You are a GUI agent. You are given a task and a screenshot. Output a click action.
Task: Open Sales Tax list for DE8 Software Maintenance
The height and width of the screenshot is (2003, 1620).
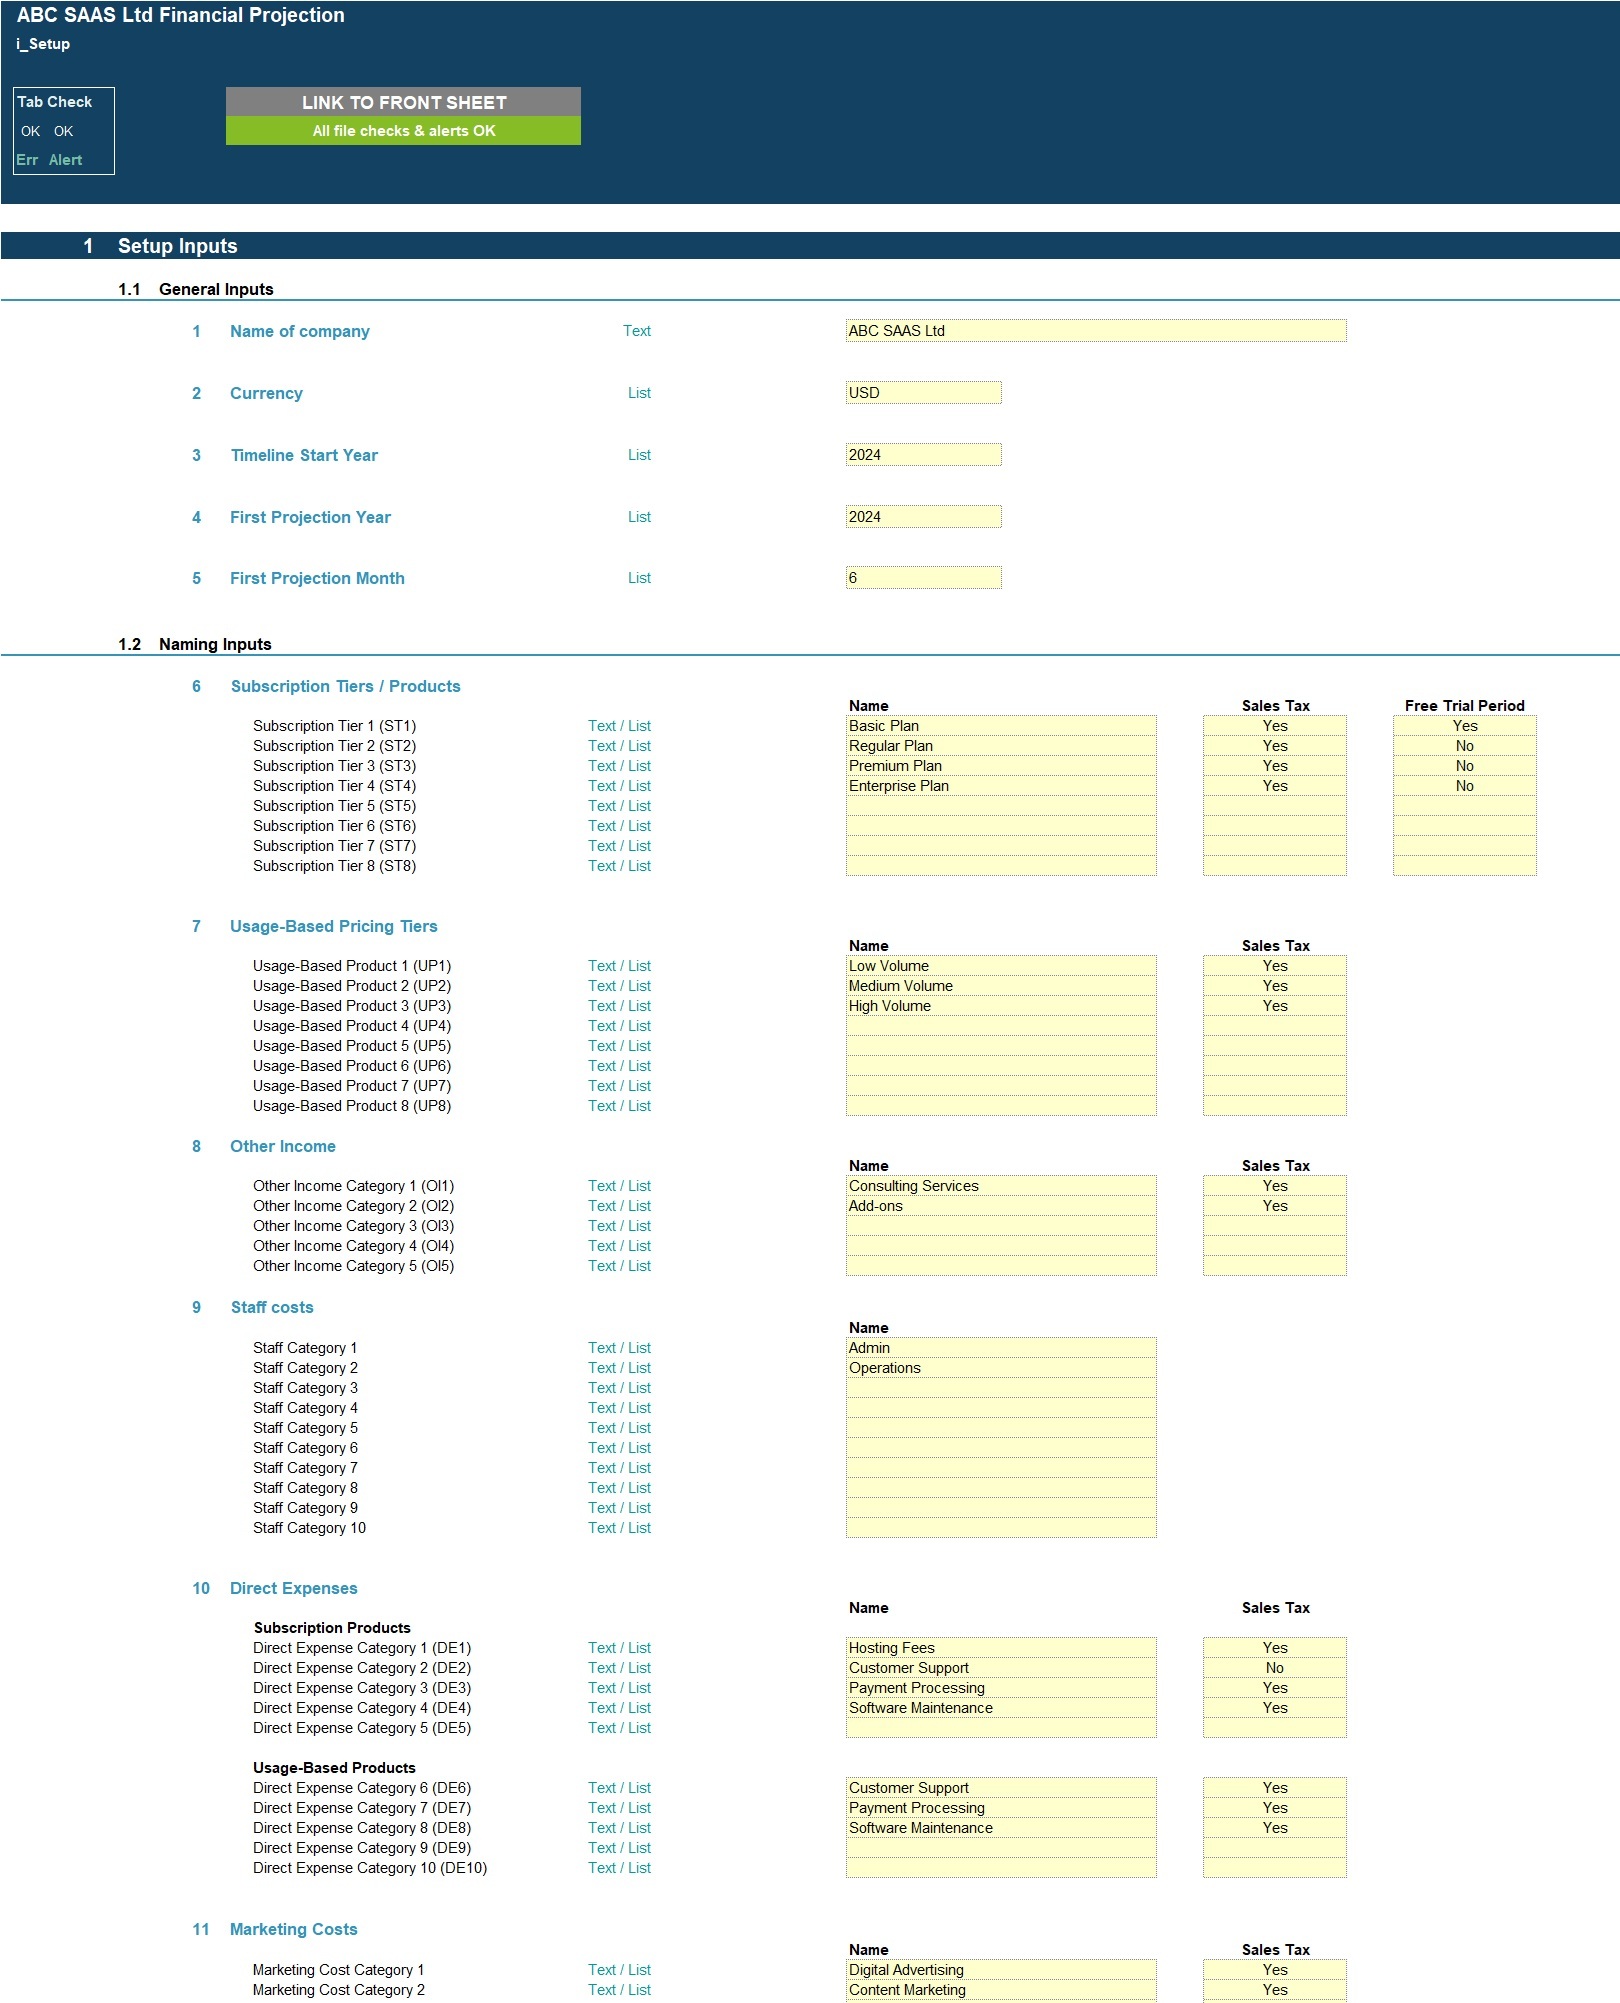[1275, 1828]
